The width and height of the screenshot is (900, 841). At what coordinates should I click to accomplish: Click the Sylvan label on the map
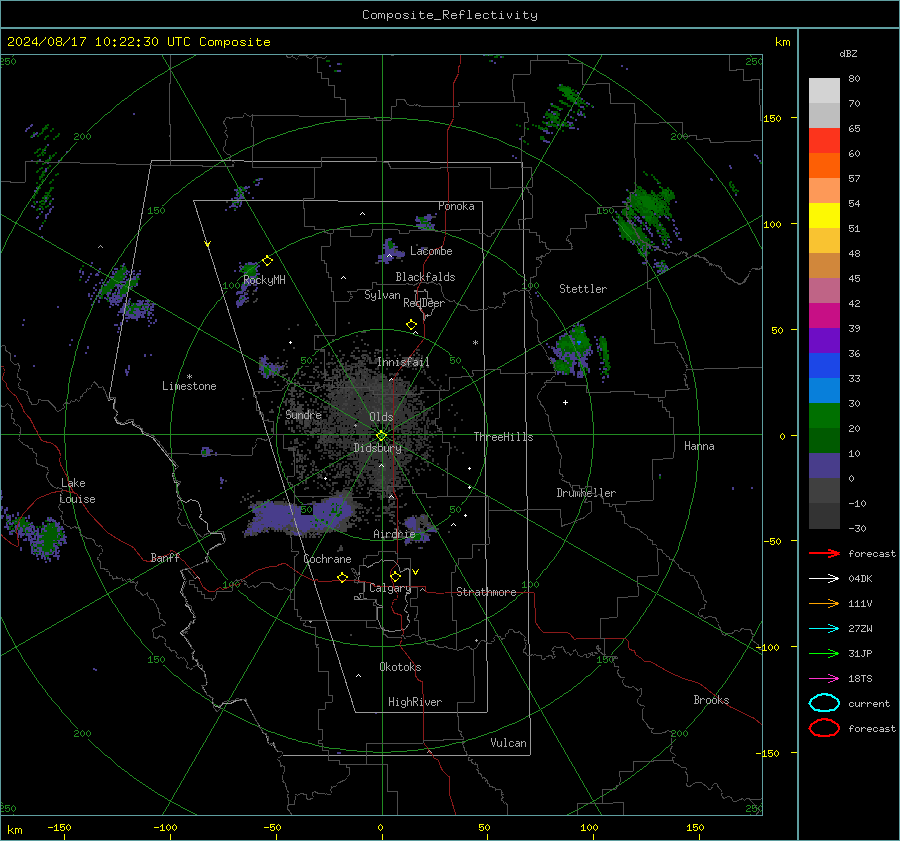click(382, 295)
